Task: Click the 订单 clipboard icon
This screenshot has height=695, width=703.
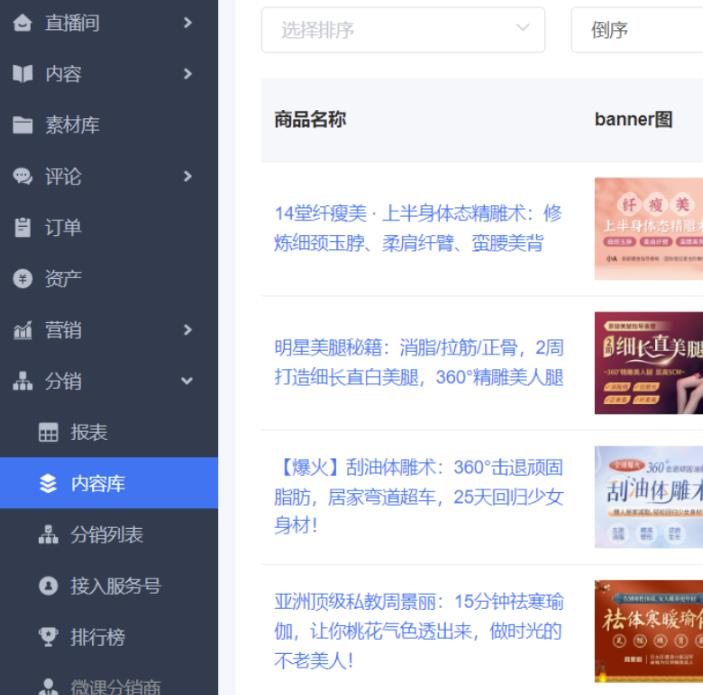Action: 23,228
